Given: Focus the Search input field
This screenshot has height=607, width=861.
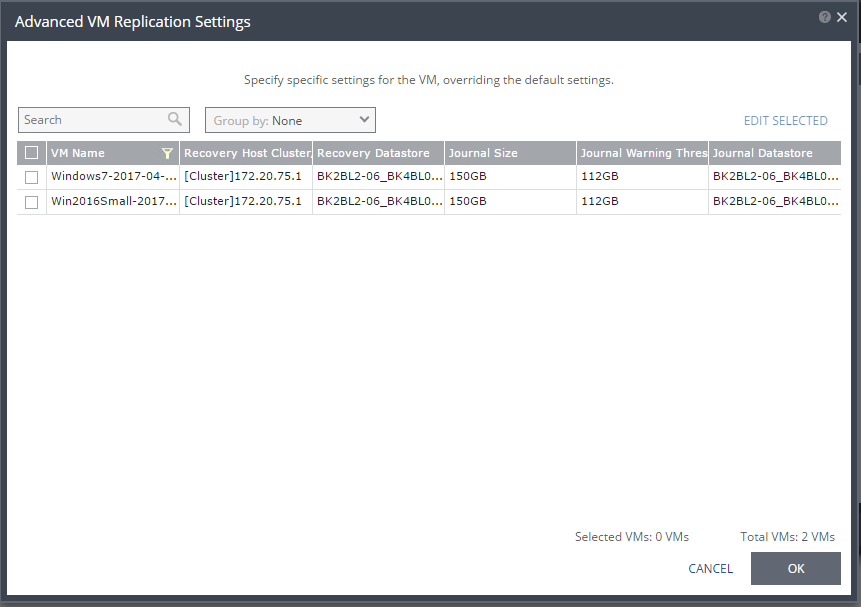Looking at the screenshot, I should pos(104,120).
